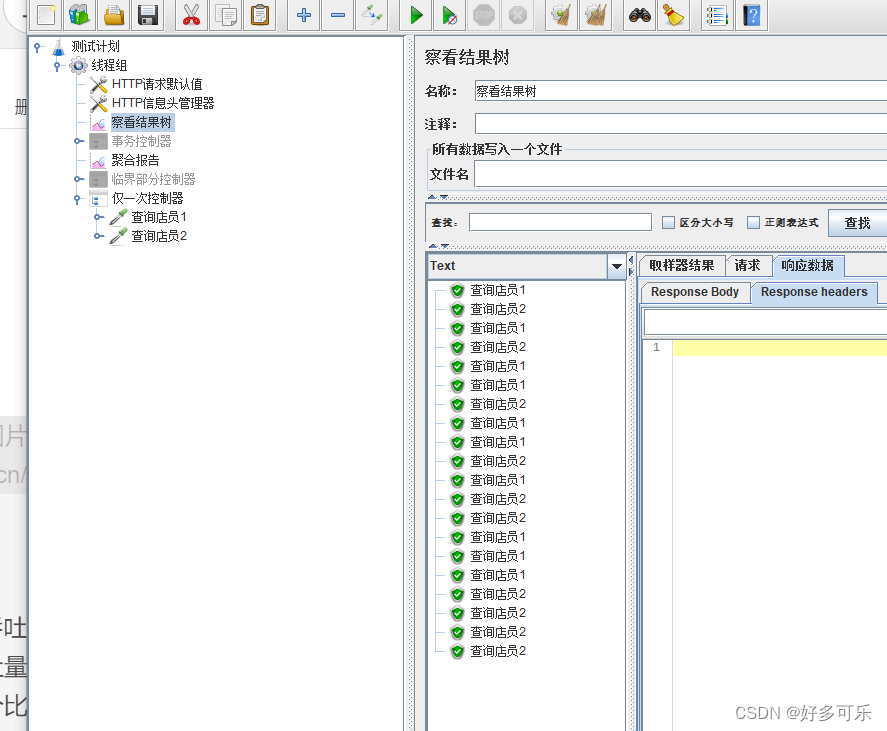Screen dimensions: 887x731
Task: Click the Cut scissors icon
Action: pos(191,15)
